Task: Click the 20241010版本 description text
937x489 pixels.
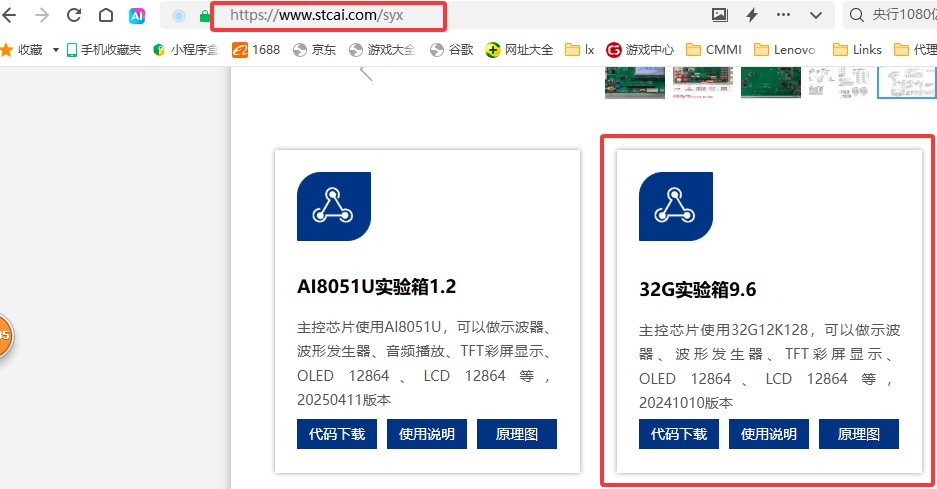Action: (686, 403)
